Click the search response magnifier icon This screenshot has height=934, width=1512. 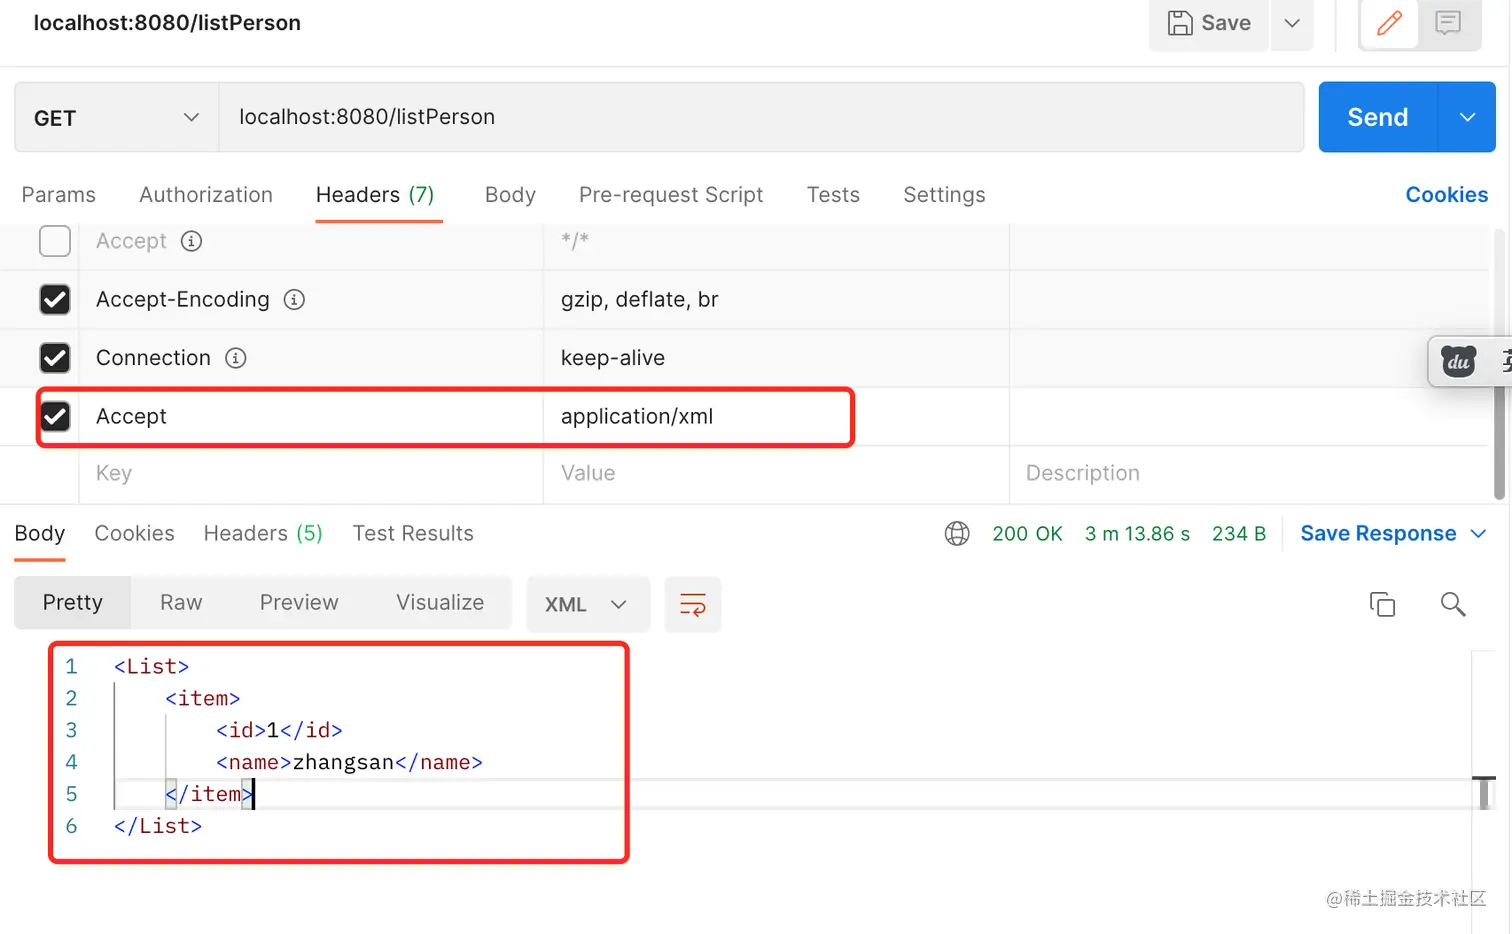(1453, 604)
